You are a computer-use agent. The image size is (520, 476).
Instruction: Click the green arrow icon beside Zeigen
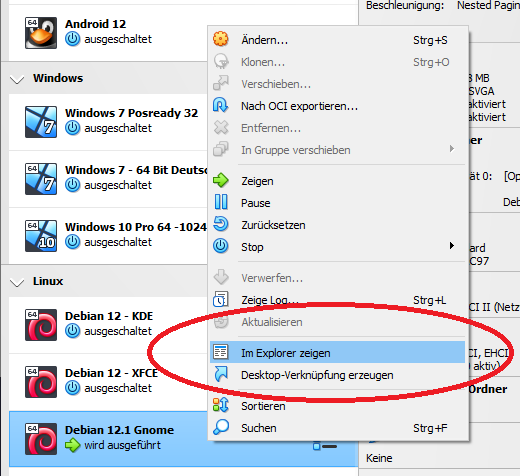[221, 180]
